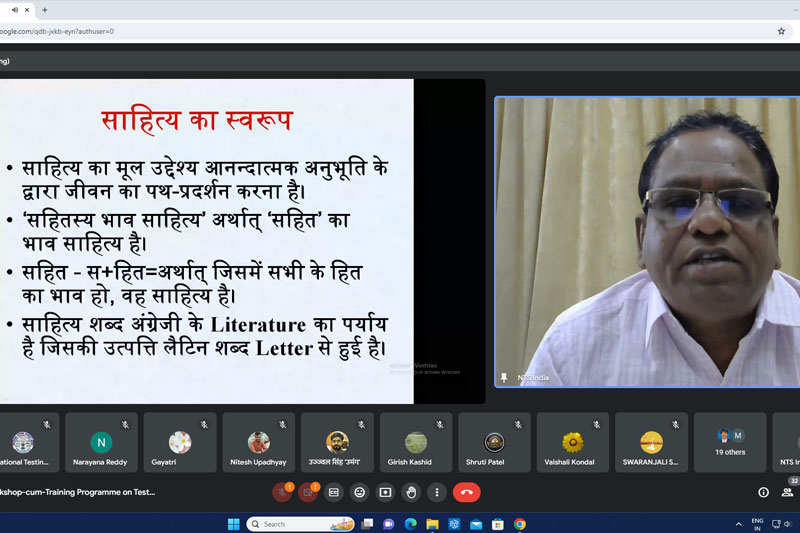Open the Windows Start menu
The width and height of the screenshot is (800, 533).
234,524
